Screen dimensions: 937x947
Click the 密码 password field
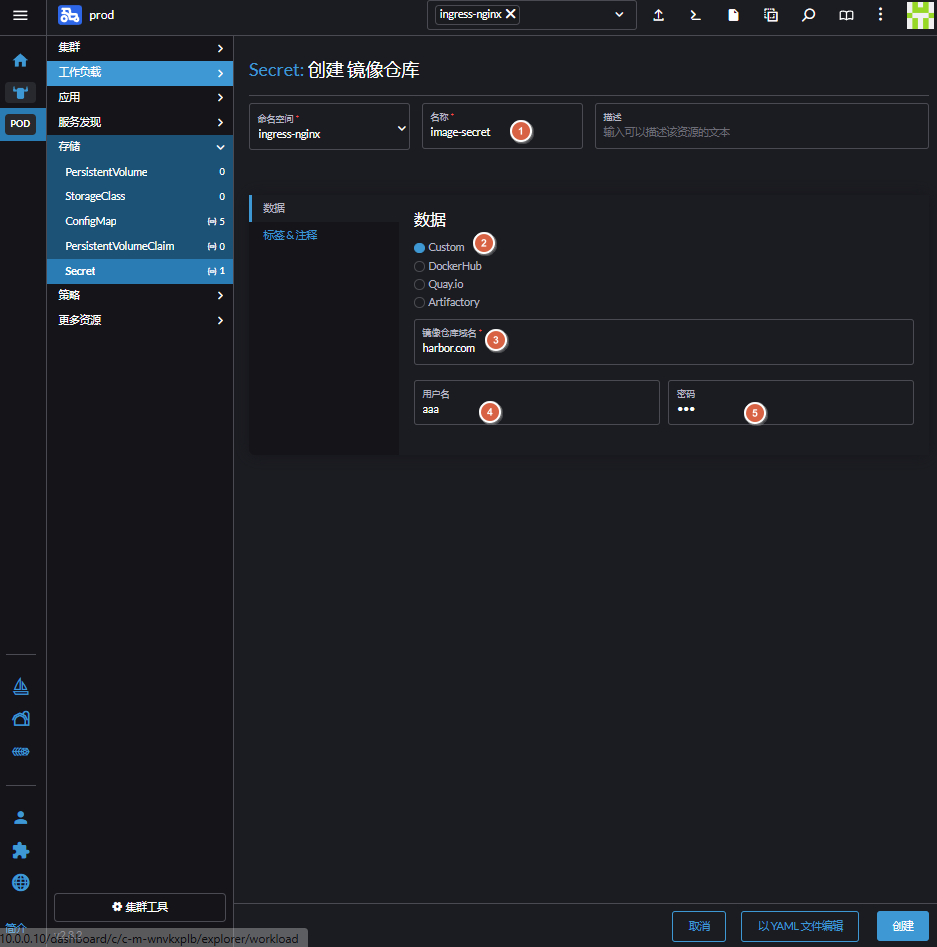pos(791,402)
